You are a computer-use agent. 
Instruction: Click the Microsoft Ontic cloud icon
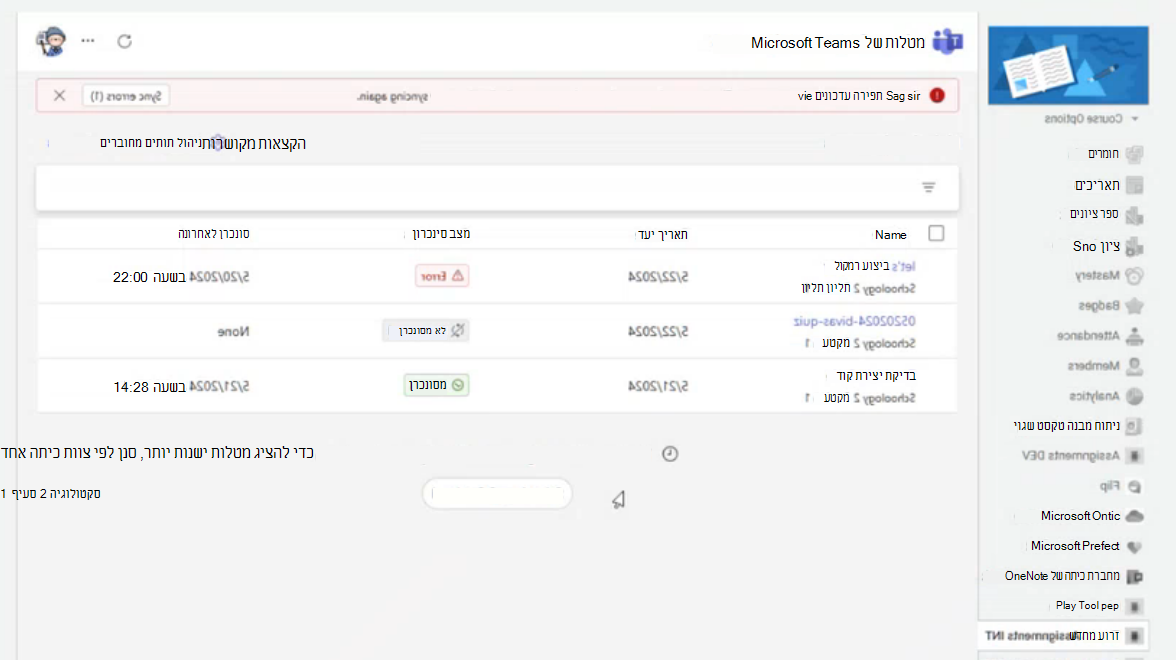[x=1135, y=516]
